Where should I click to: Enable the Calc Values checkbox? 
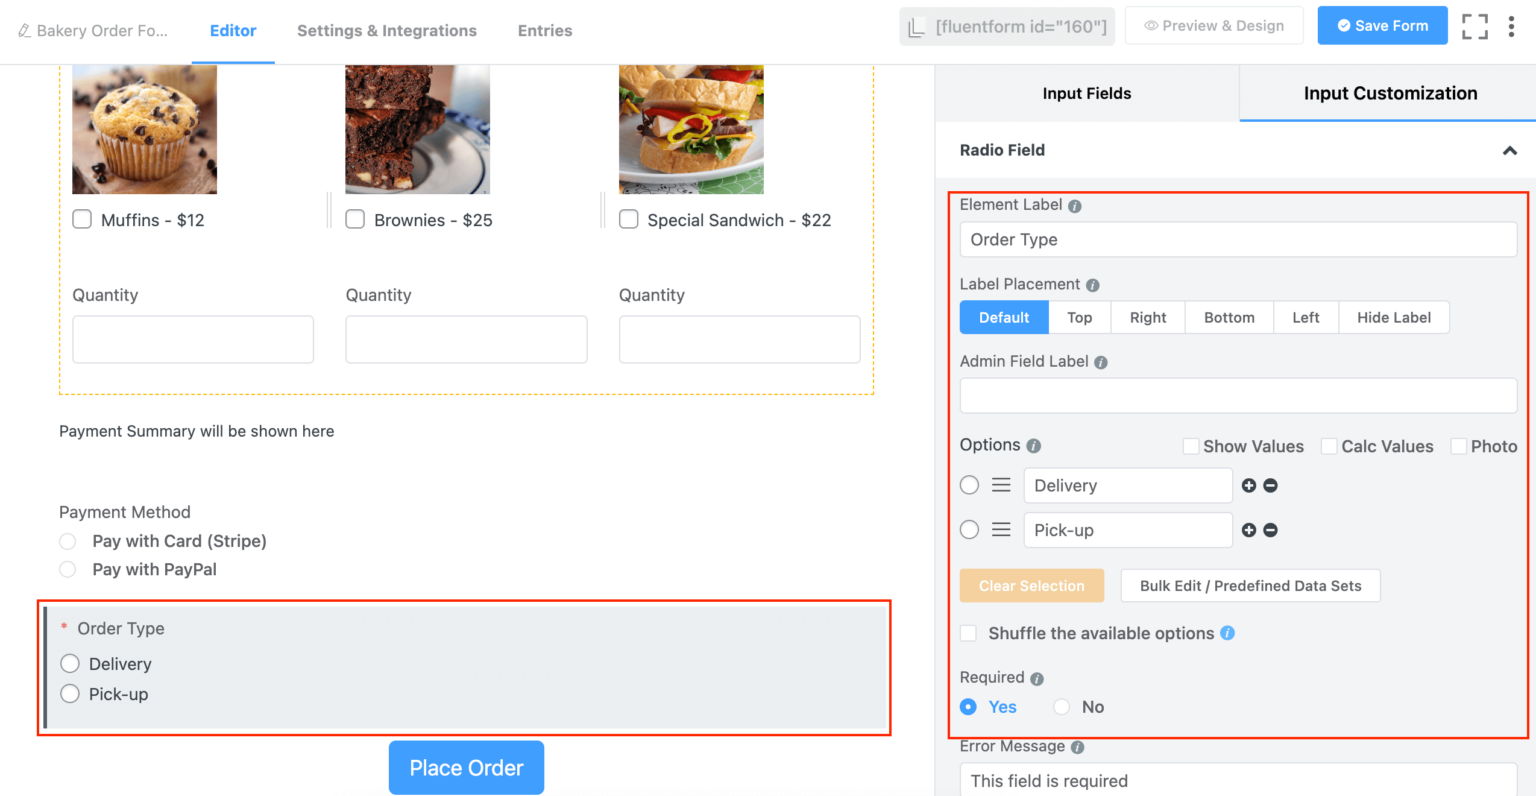(x=1329, y=446)
